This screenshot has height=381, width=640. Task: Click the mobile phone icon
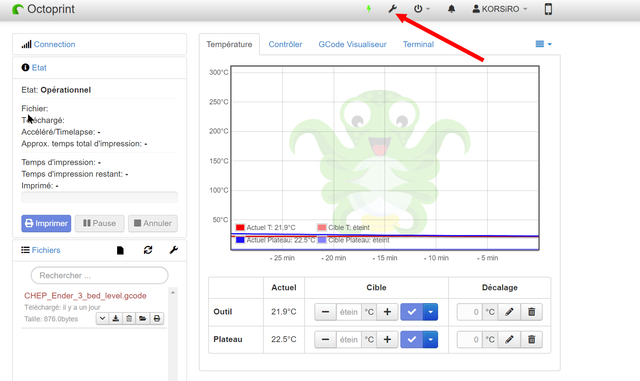pyautogui.click(x=548, y=9)
